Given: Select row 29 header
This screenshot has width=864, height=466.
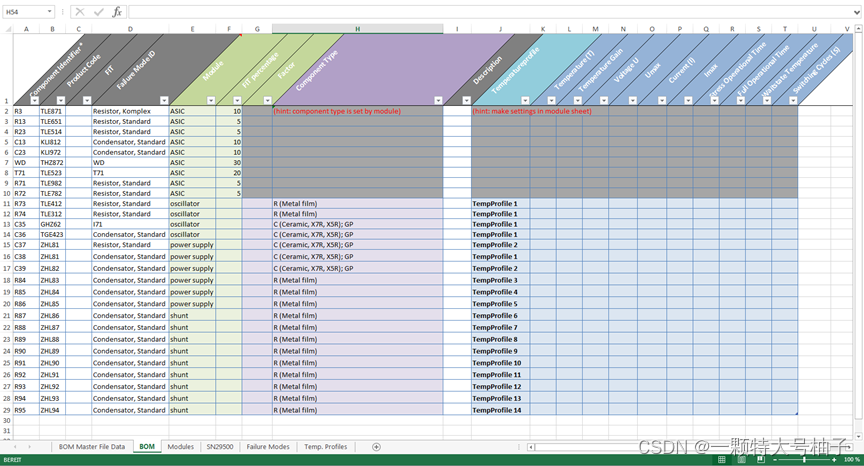Looking at the screenshot, I should 7,410.
